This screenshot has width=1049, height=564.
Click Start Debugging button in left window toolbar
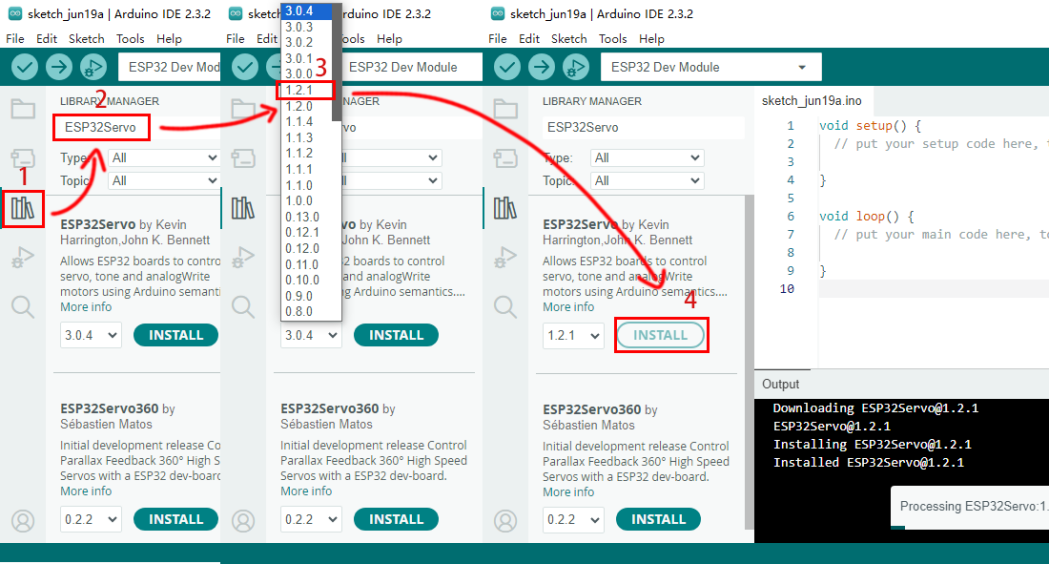93,67
